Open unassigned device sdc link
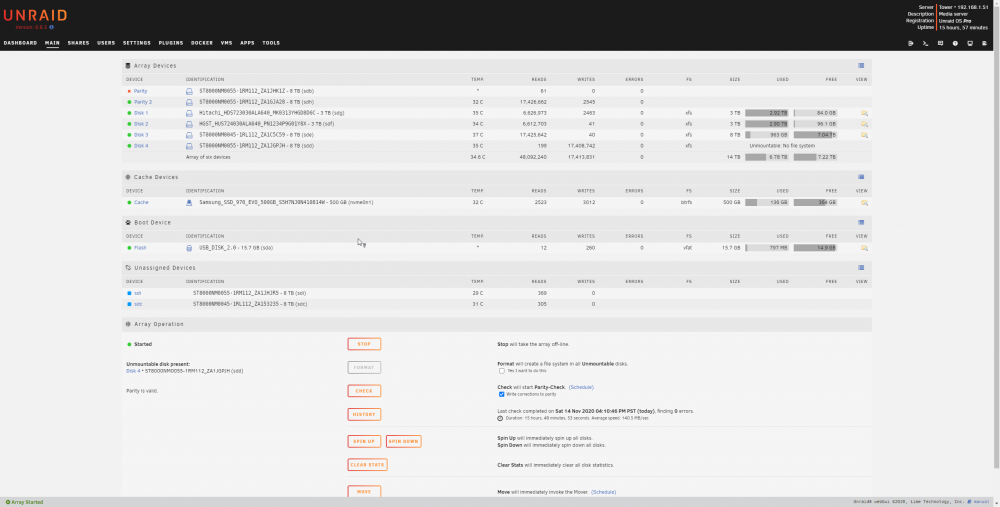 point(138,304)
